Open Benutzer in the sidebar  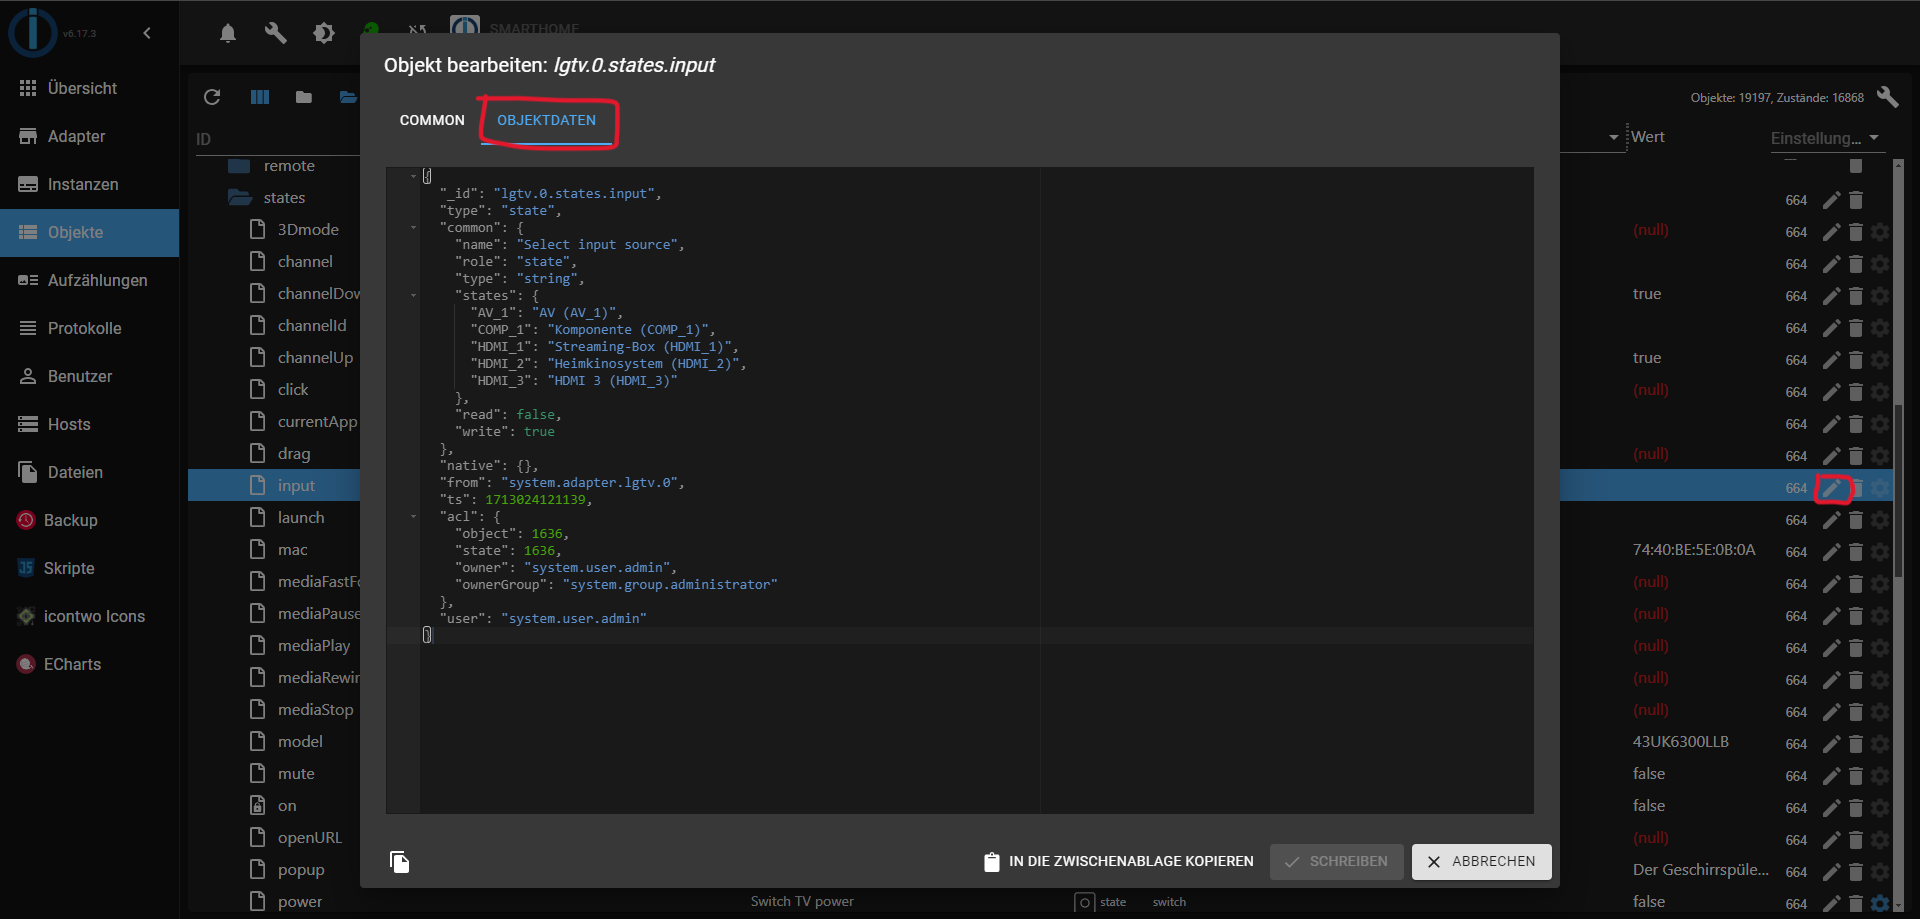tap(90, 376)
